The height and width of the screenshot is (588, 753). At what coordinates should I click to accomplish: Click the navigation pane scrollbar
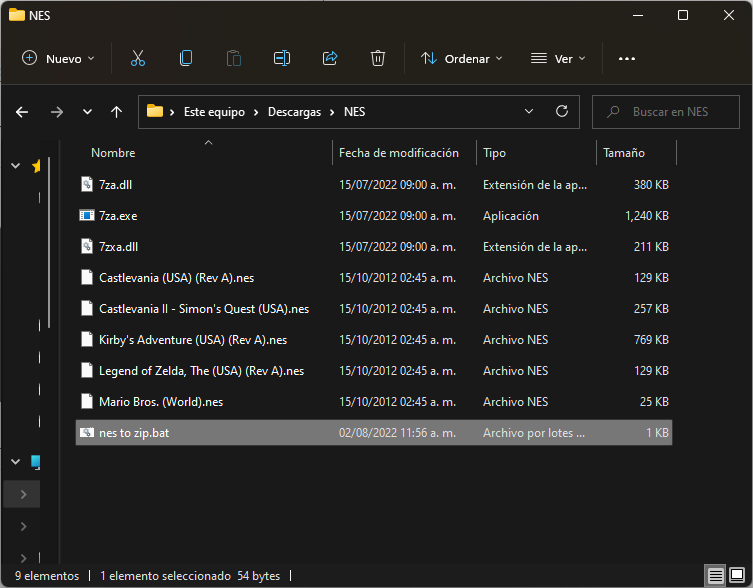point(49,243)
